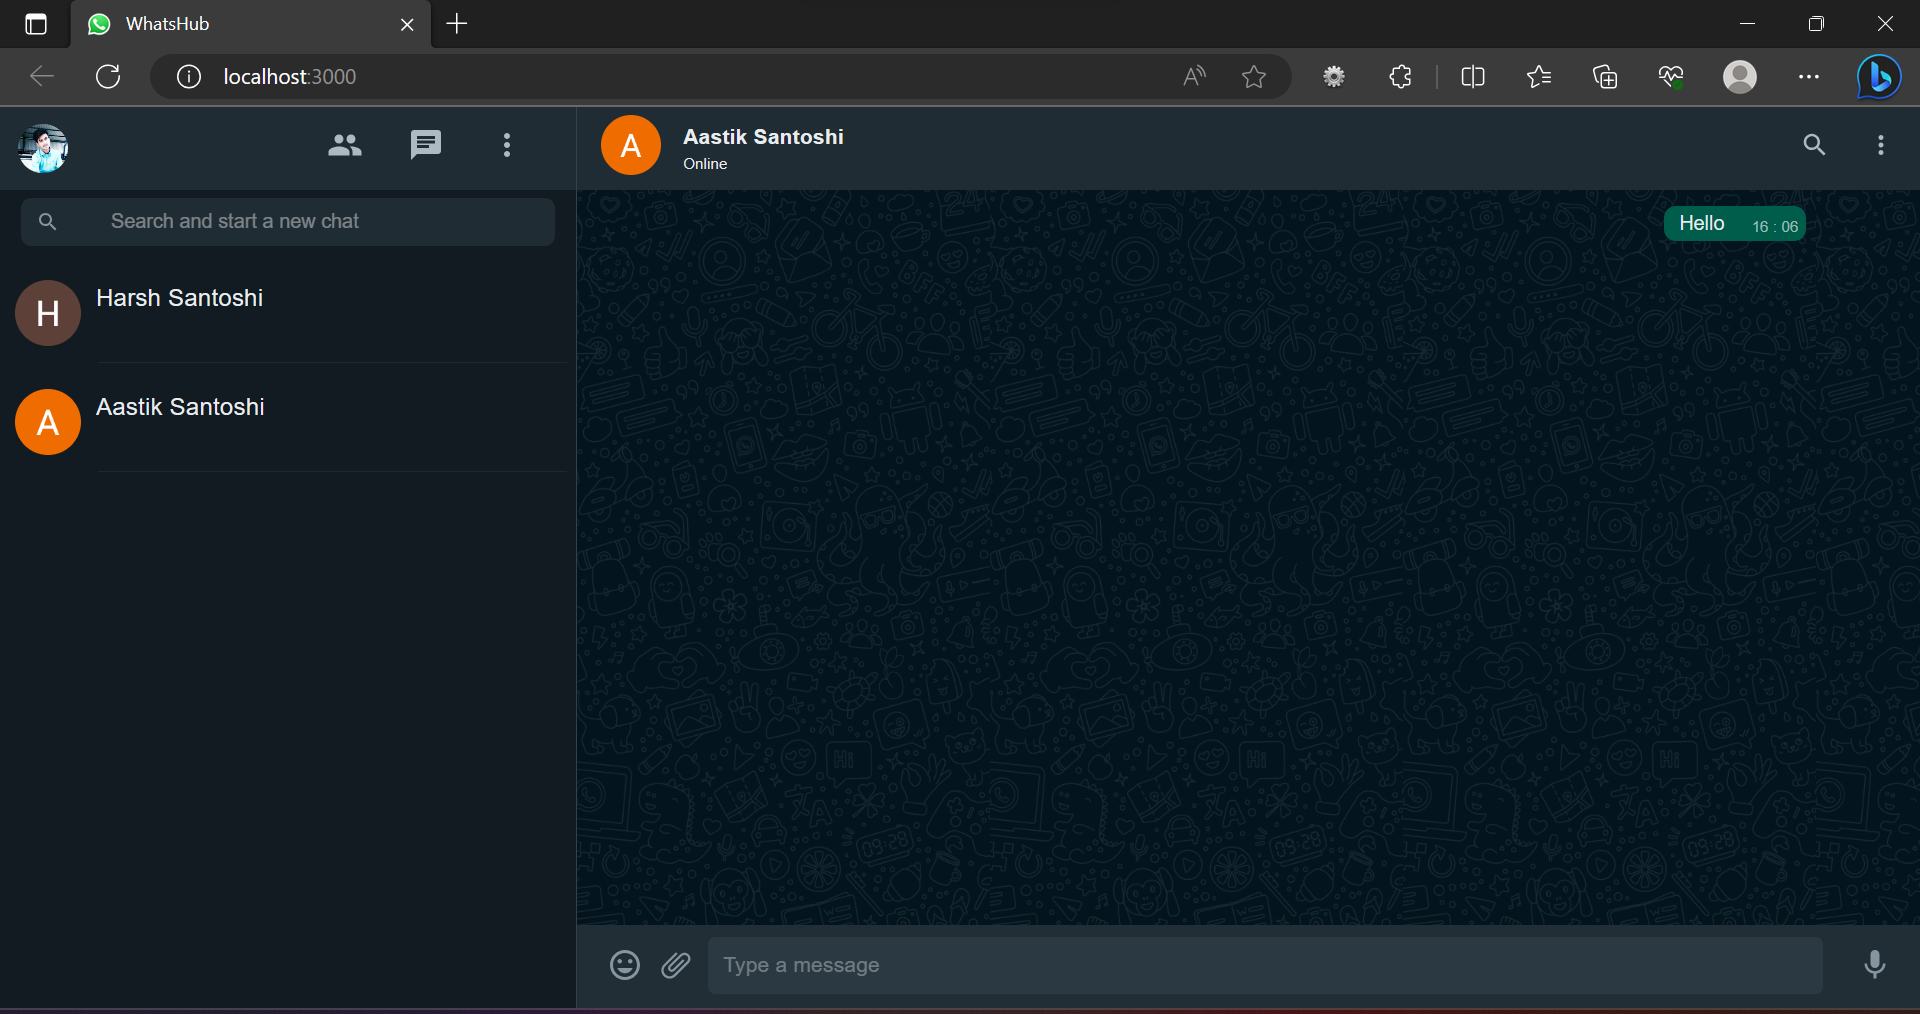This screenshot has height=1014, width=1920.
Task: Click the contacts icon in the sidebar
Action: 344,145
